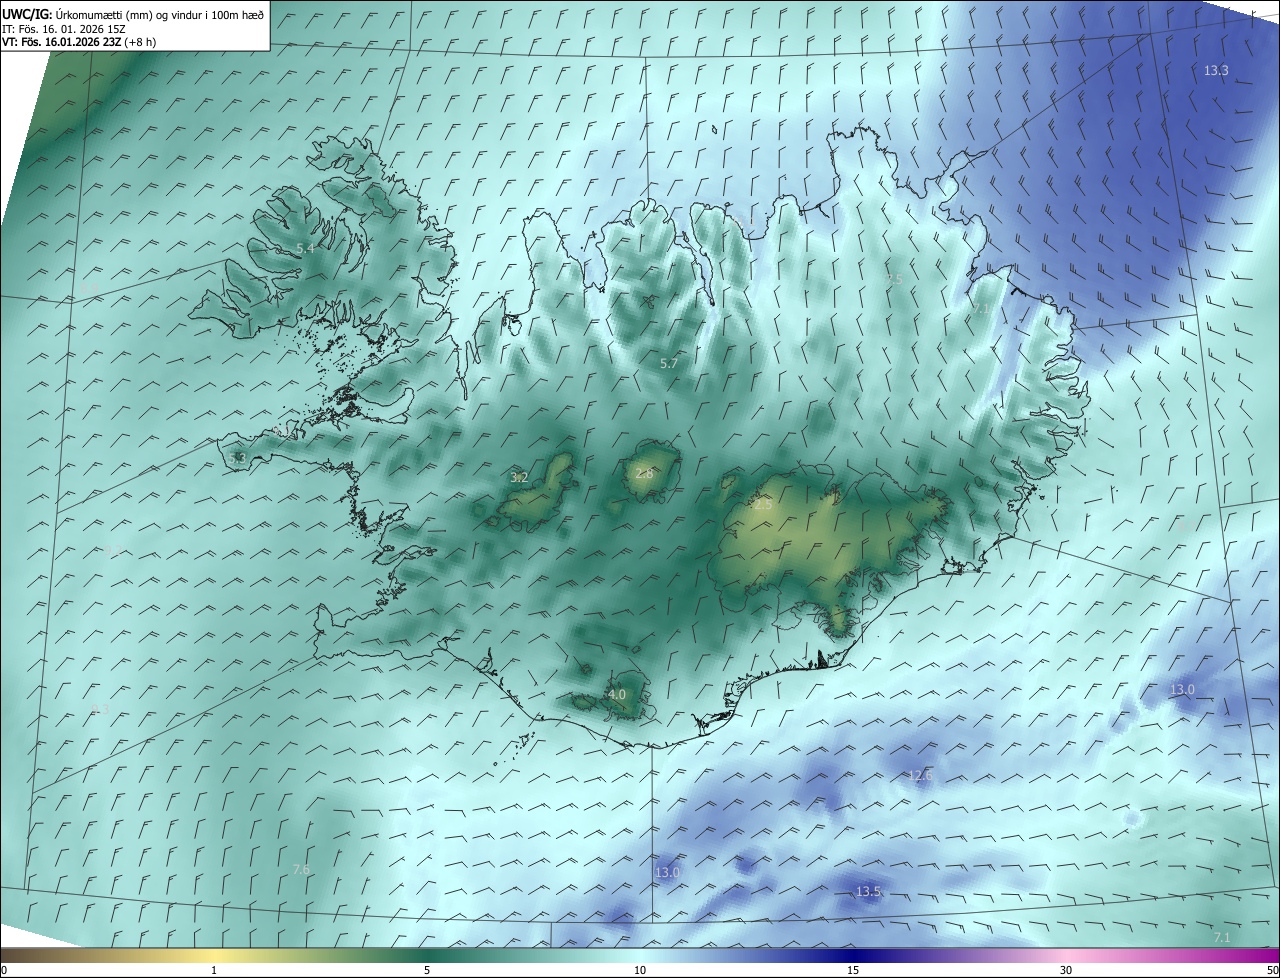Click the 12.6 value label over the sea
Image resolution: width=1280 pixels, height=978 pixels.
coord(920,775)
